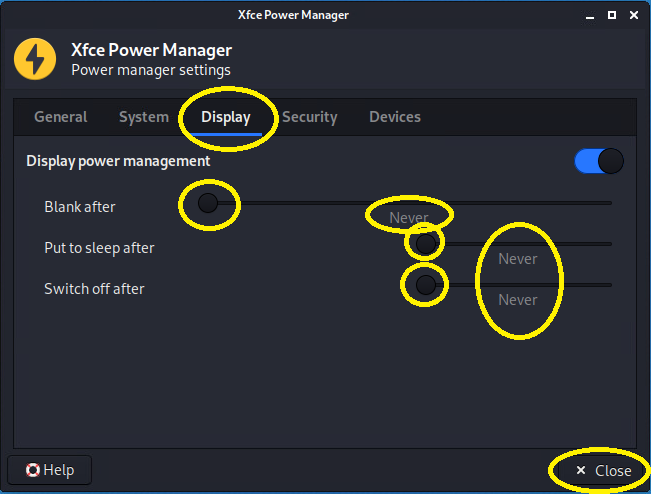Click the 'Blank after' label
651x494 pixels.
80,207
